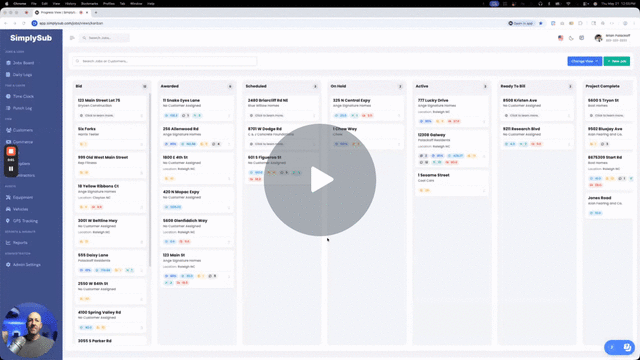Open the 2480 Briarcliff Rd NE card
Image resolution: width=640 pixels, height=360 pixels.
[x=282, y=108]
